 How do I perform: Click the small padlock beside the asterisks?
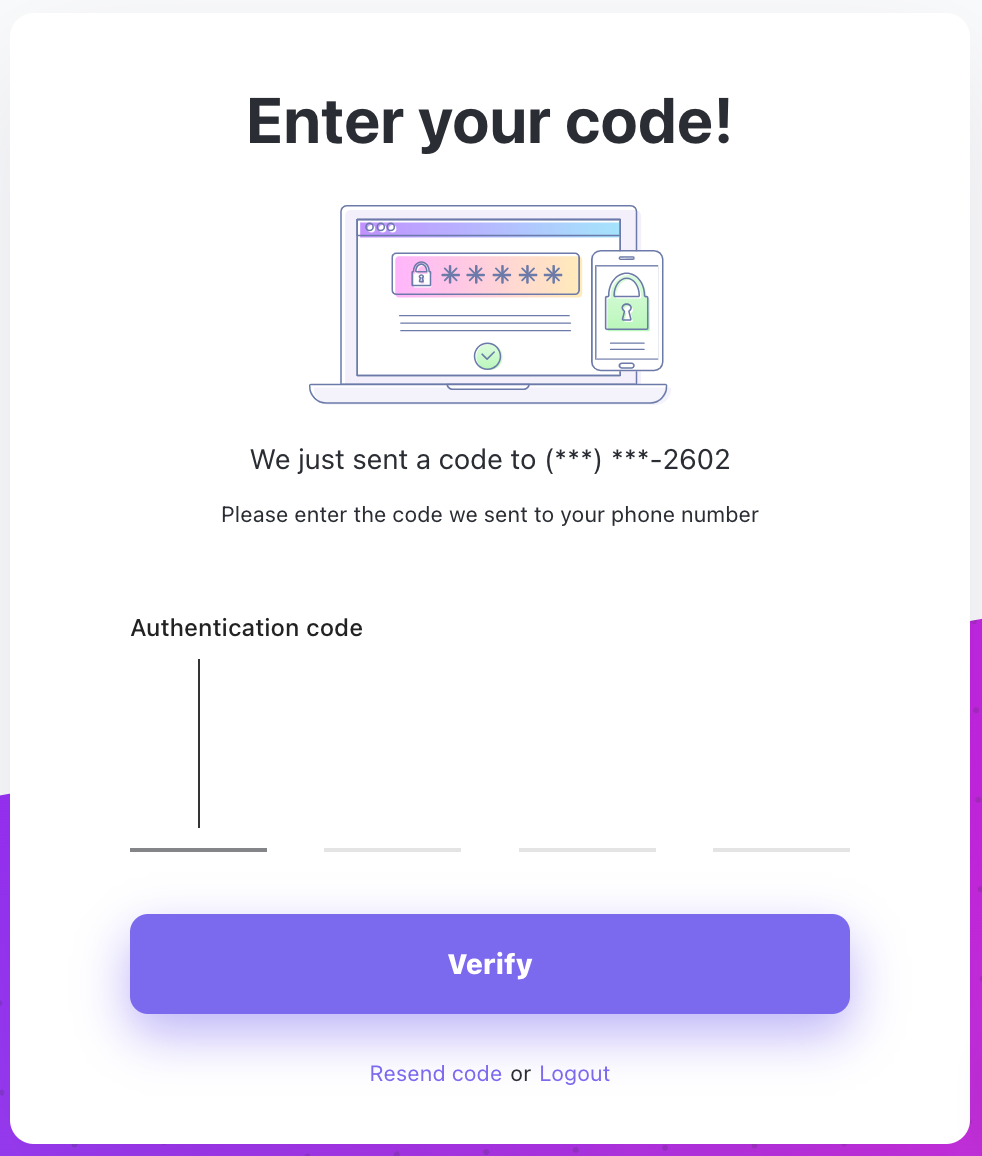click(x=420, y=274)
